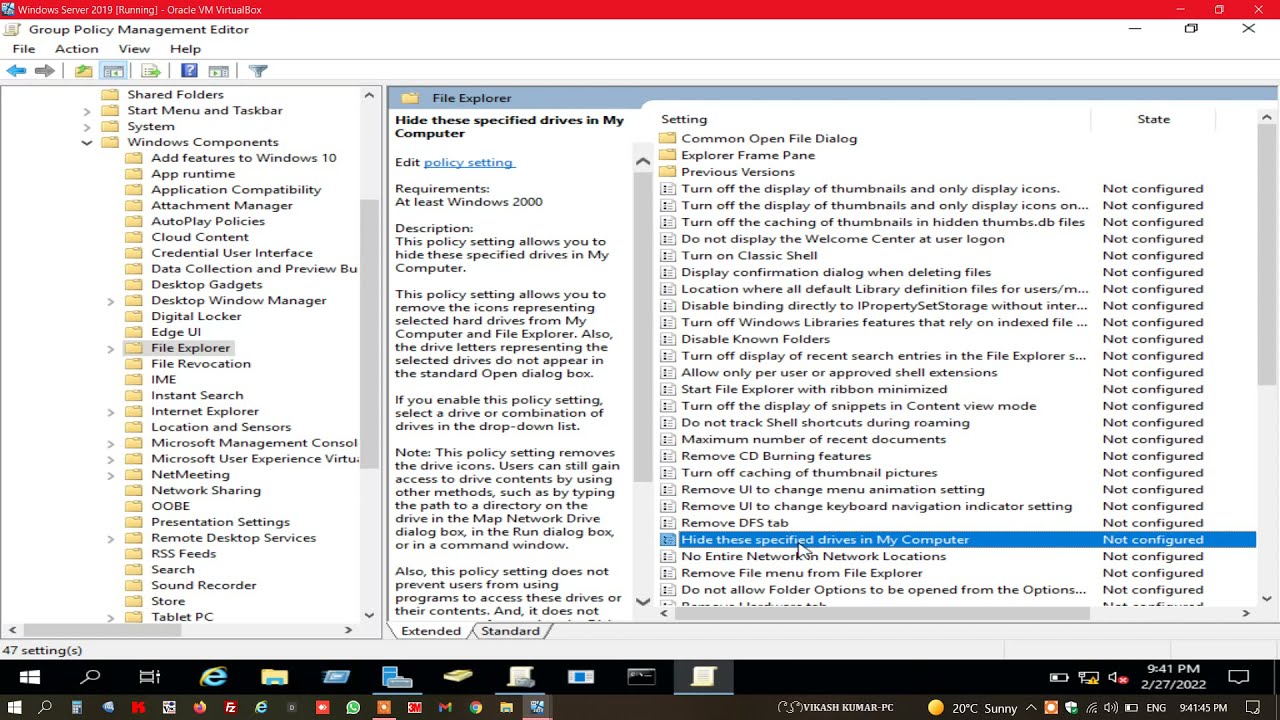Expand the Desktop Window Manager node

(x=111, y=301)
